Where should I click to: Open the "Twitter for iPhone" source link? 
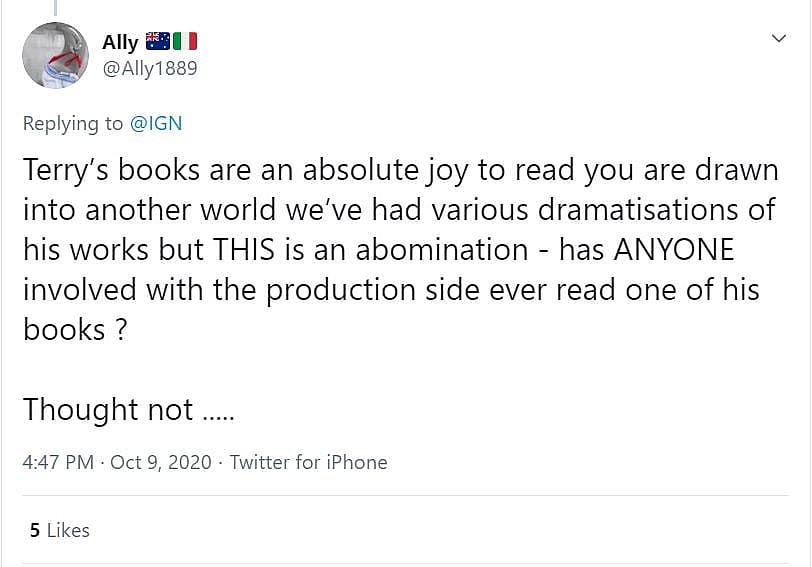click(x=308, y=462)
